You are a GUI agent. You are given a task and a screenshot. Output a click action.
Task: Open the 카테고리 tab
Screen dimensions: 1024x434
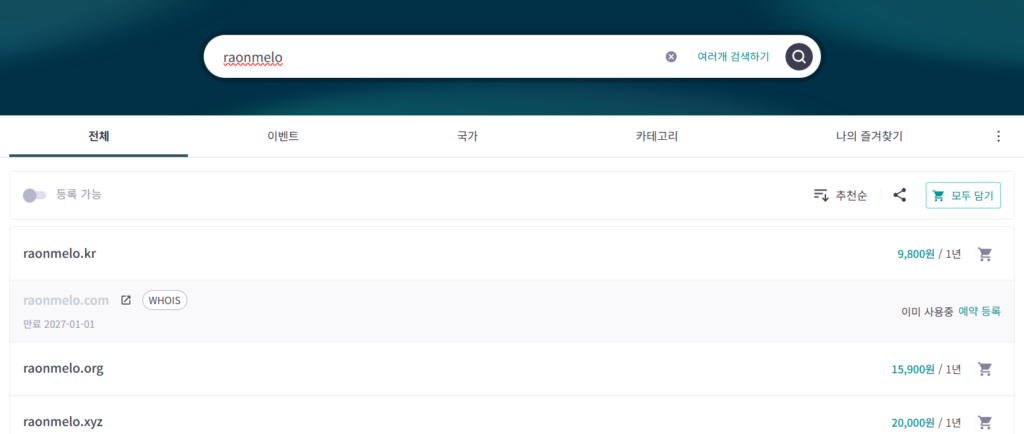[656, 136]
